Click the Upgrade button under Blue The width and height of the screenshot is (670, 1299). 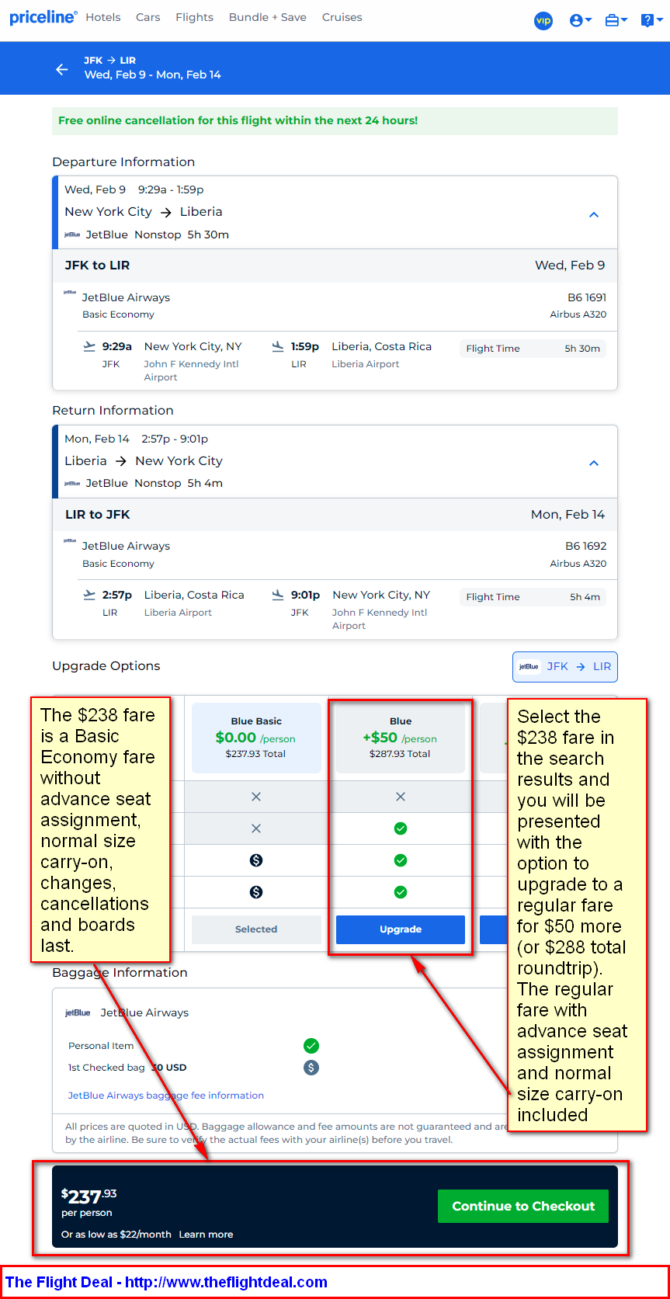click(x=400, y=929)
